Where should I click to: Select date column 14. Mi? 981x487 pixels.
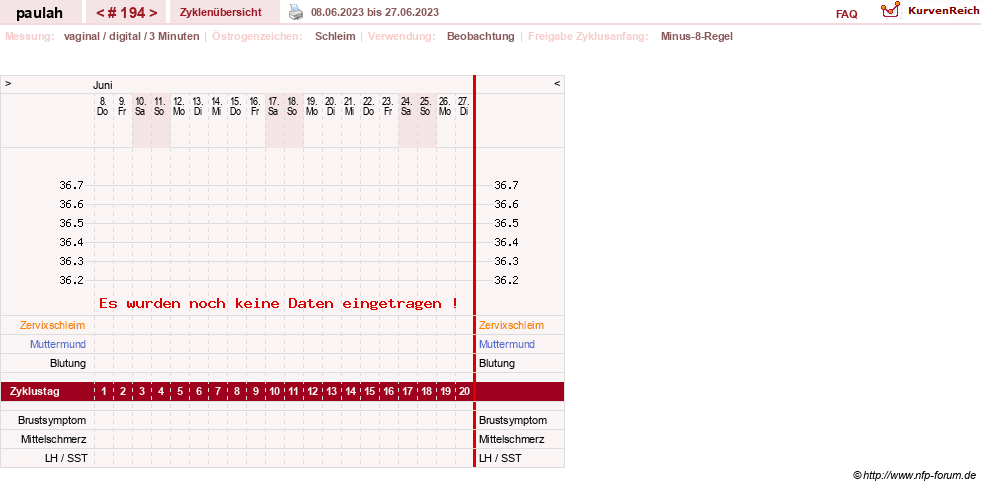pyautogui.click(x=217, y=106)
